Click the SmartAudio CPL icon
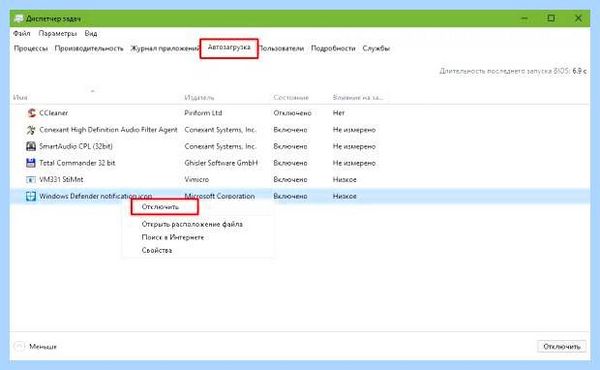This screenshot has width=600, height=370. 31,146
